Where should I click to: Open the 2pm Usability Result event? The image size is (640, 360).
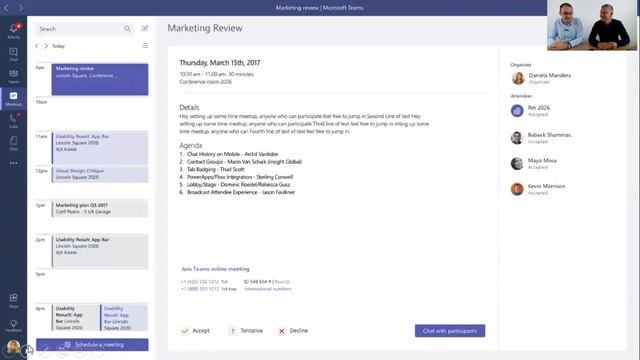point(100,251)
